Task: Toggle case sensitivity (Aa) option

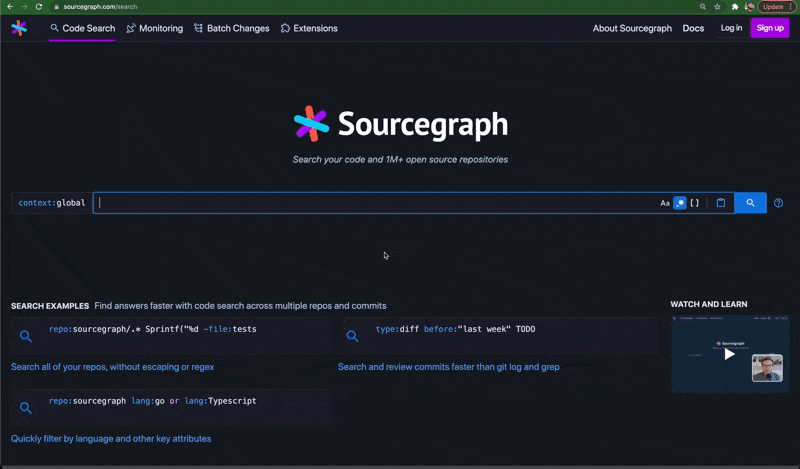Action: point(665,203)
